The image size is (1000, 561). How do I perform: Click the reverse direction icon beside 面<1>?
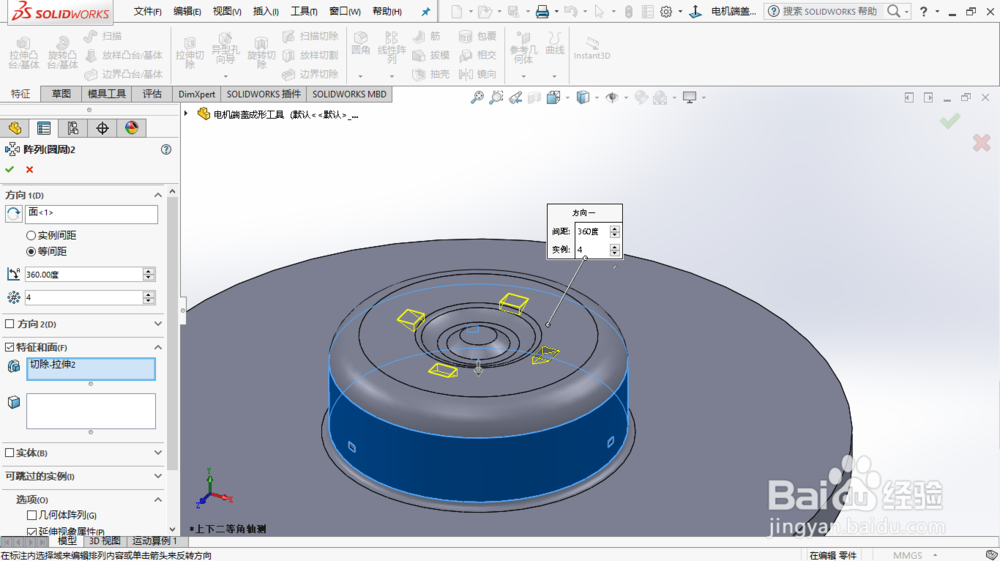click(x=13, y=214)
